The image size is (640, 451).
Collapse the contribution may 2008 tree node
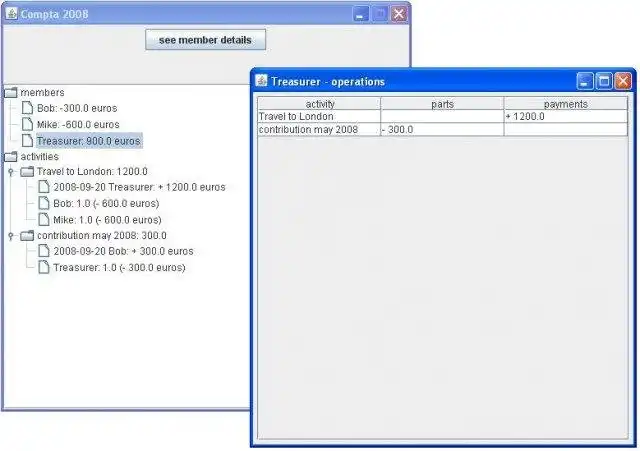(11, 236)
